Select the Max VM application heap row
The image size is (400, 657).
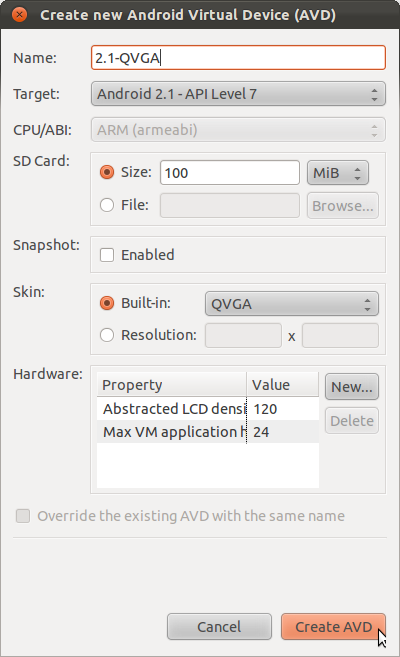point(208,432)
